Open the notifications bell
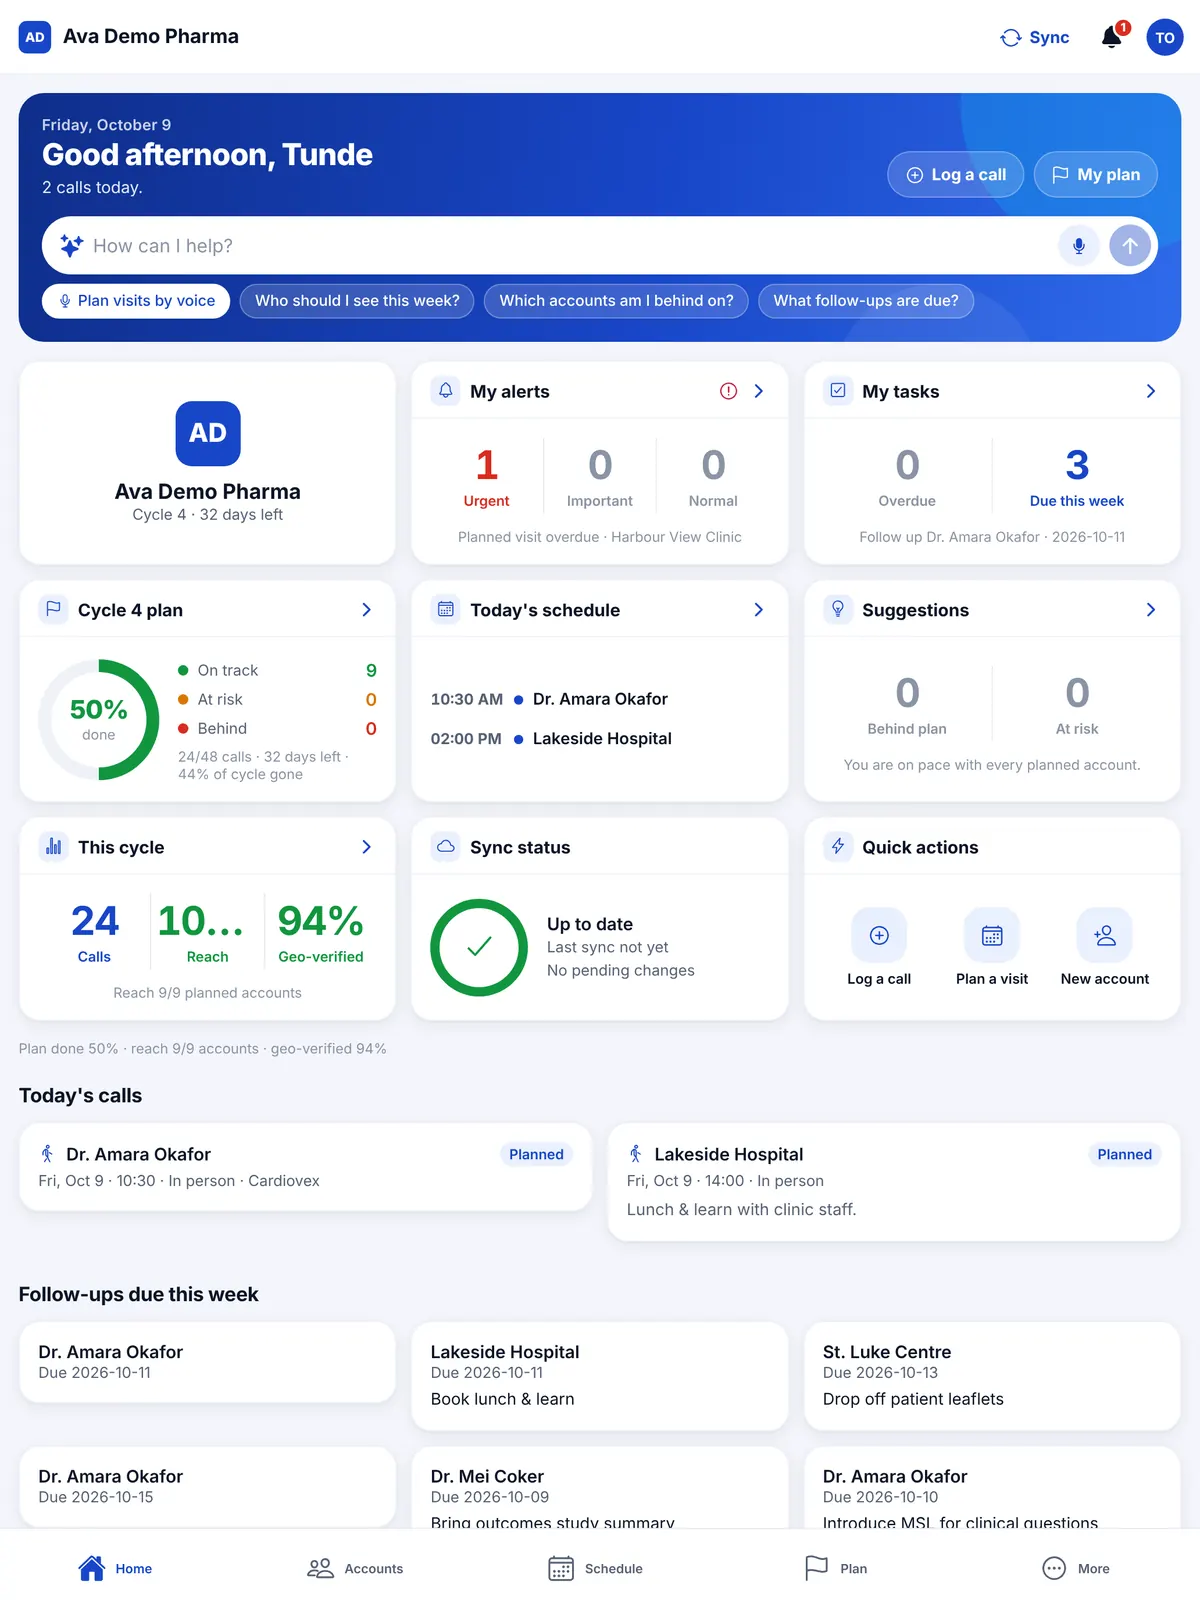Viewport: 1200px width, 1600px height. pos(1111,37)
